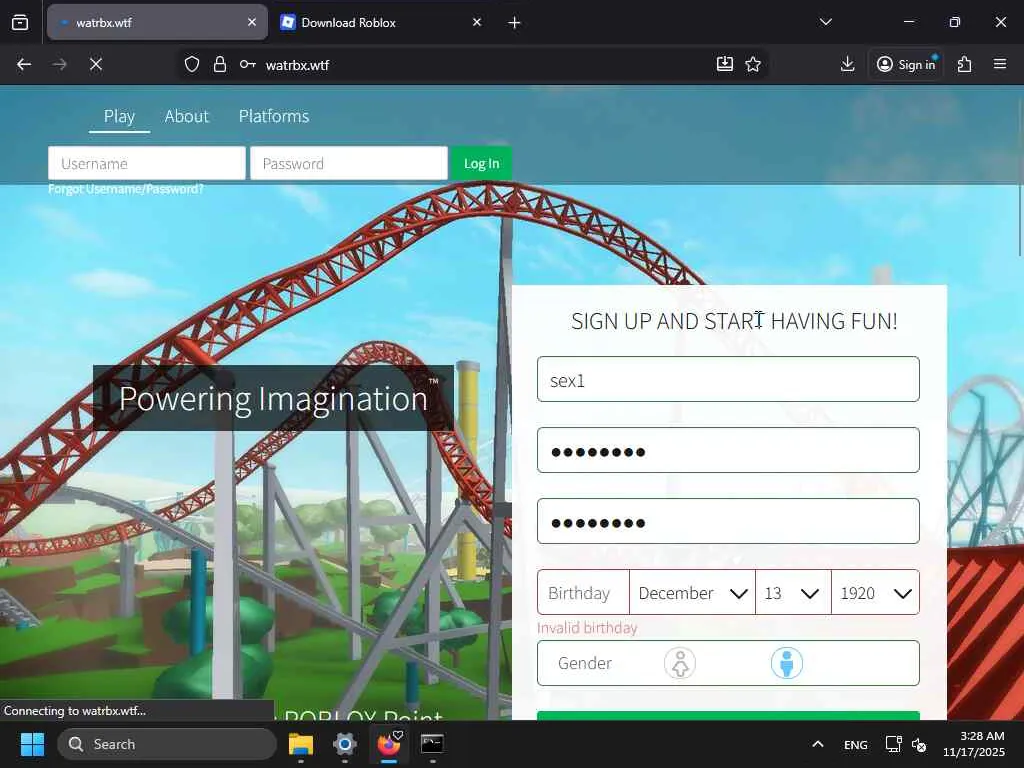
Task: Bookmark this page with the star
Action: (753, 64)
